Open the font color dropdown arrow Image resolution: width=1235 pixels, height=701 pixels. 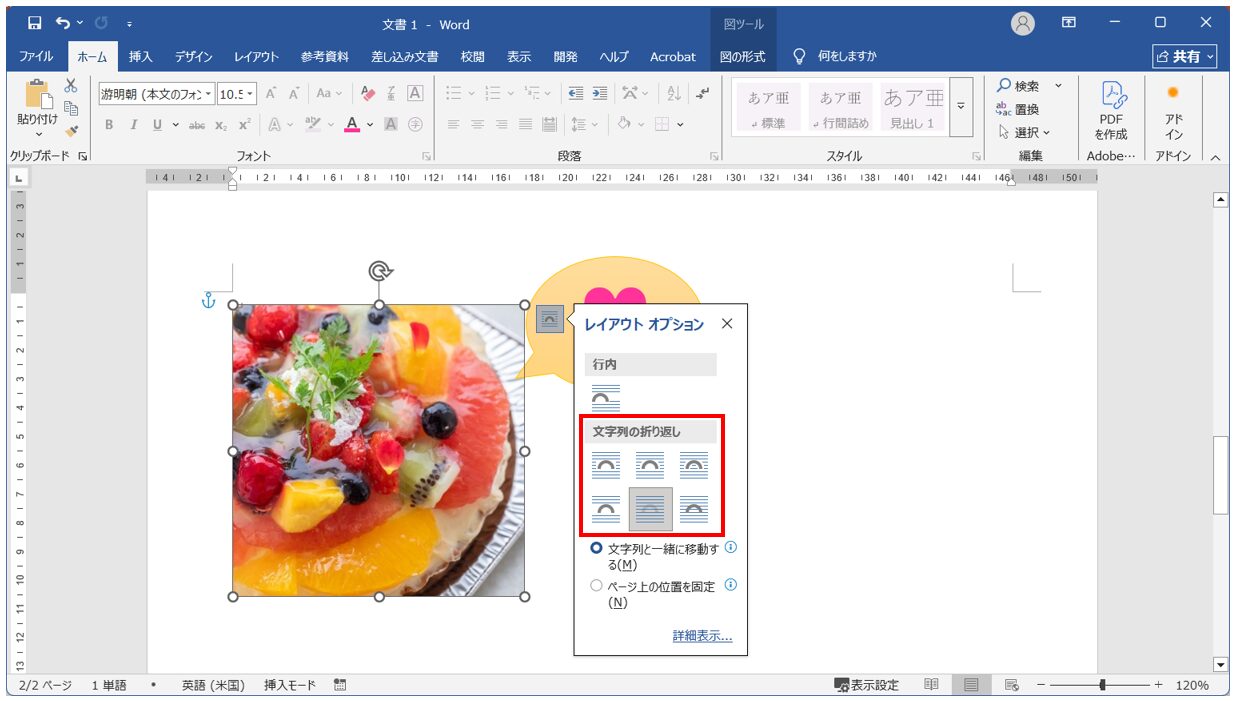tap(369, 125)
